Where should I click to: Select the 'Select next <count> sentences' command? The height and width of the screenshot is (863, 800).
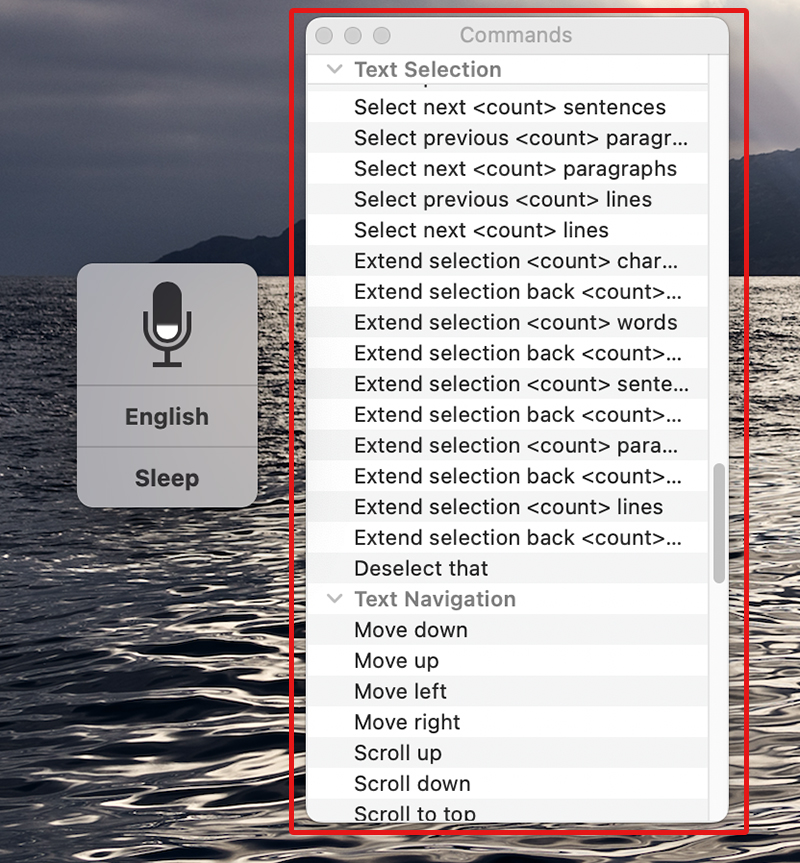tap(509, 107)
